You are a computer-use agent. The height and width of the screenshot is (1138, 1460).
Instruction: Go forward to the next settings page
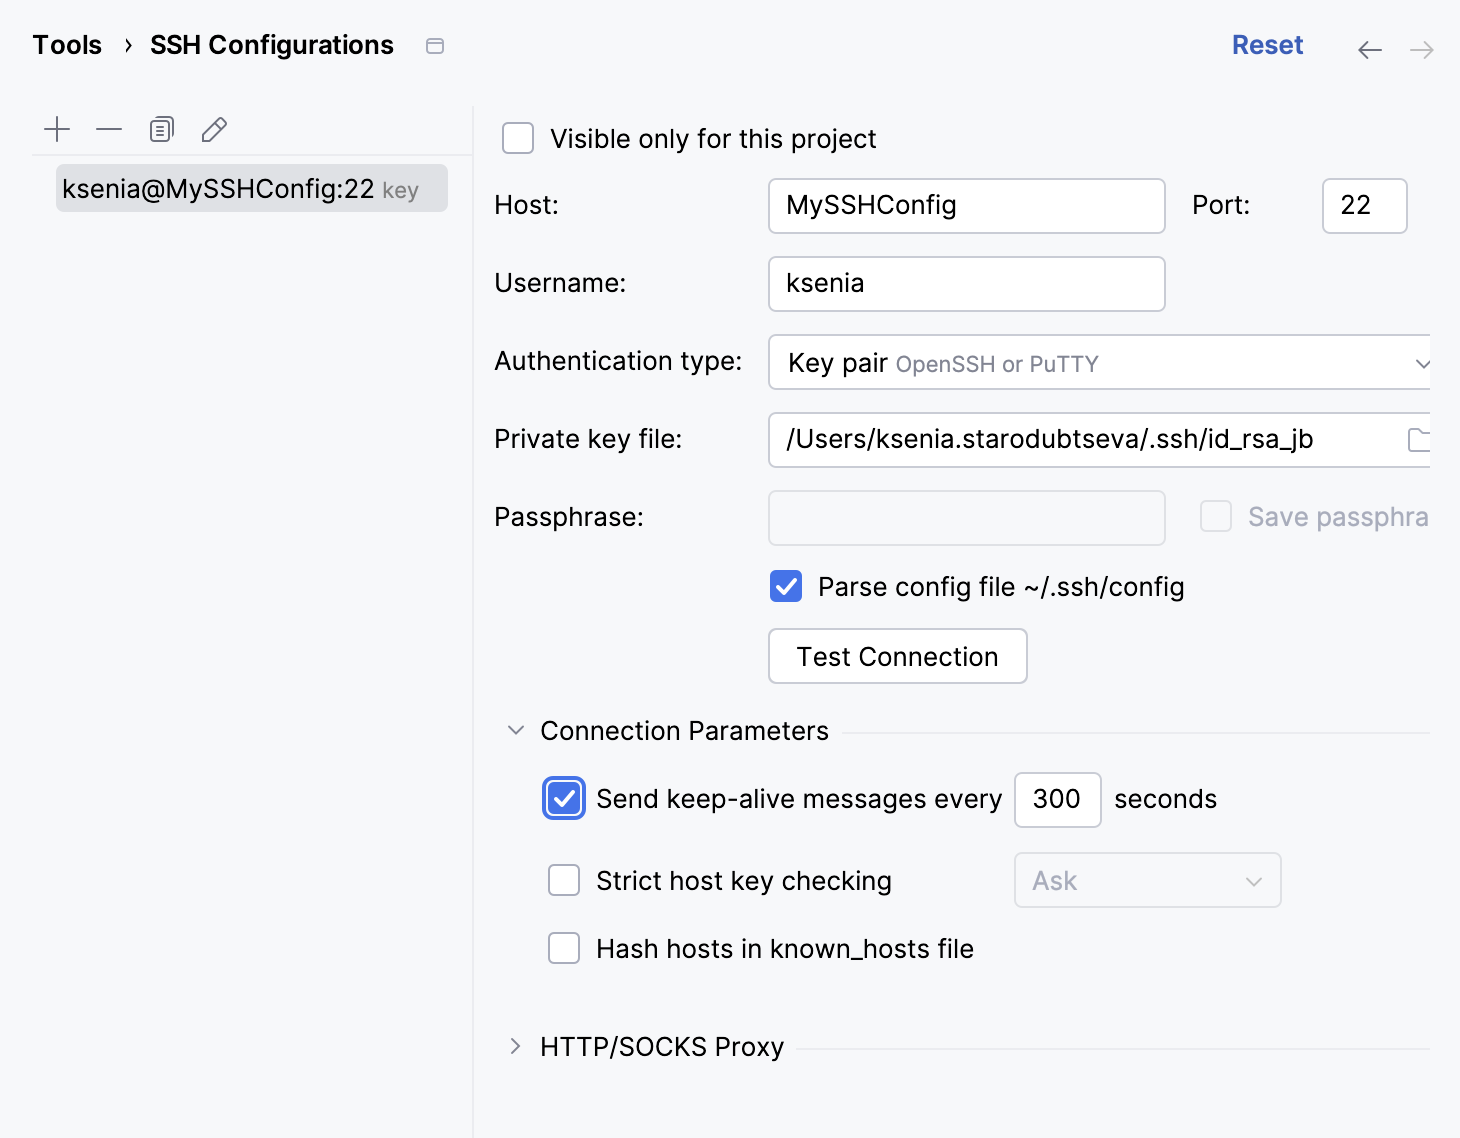[x=1422, y=49]
